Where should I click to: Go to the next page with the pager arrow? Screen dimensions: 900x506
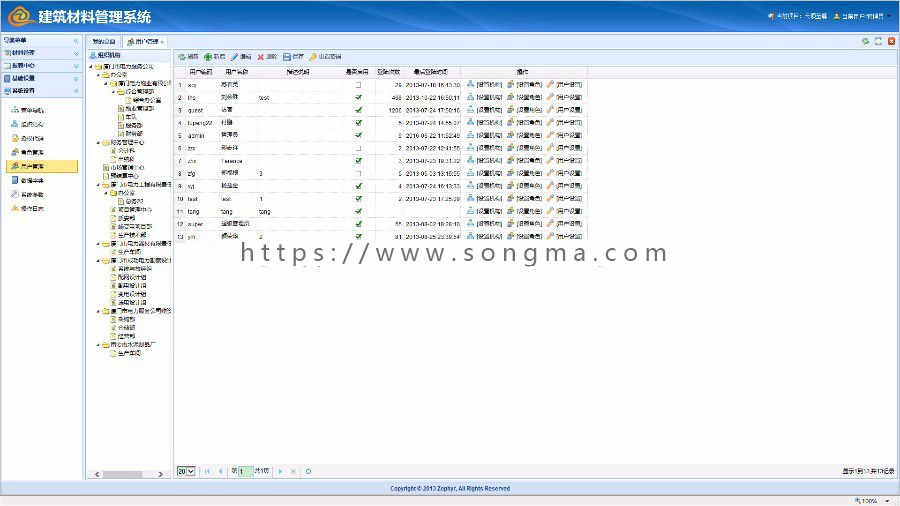[x=281, y=472]
